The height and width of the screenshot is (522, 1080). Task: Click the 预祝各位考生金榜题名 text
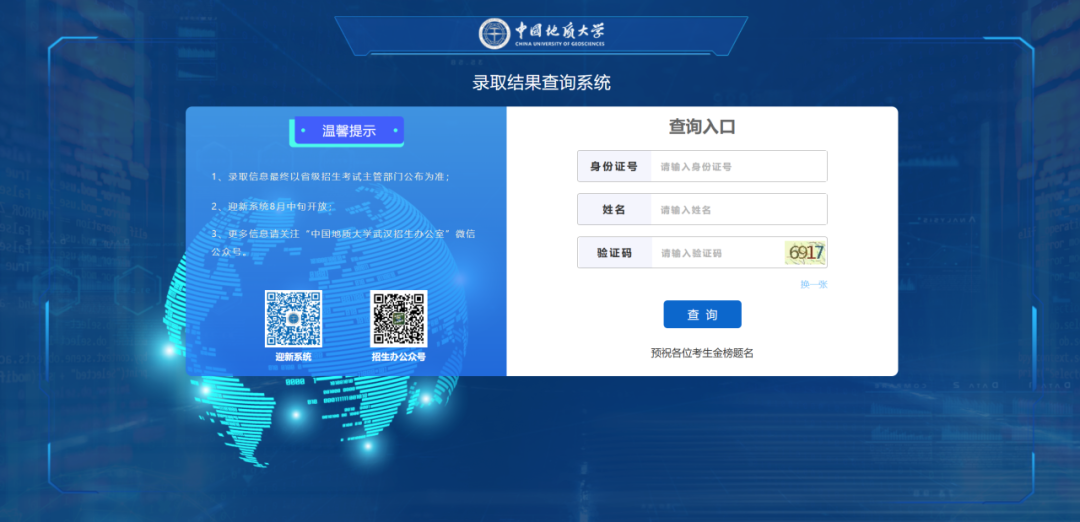703,353
